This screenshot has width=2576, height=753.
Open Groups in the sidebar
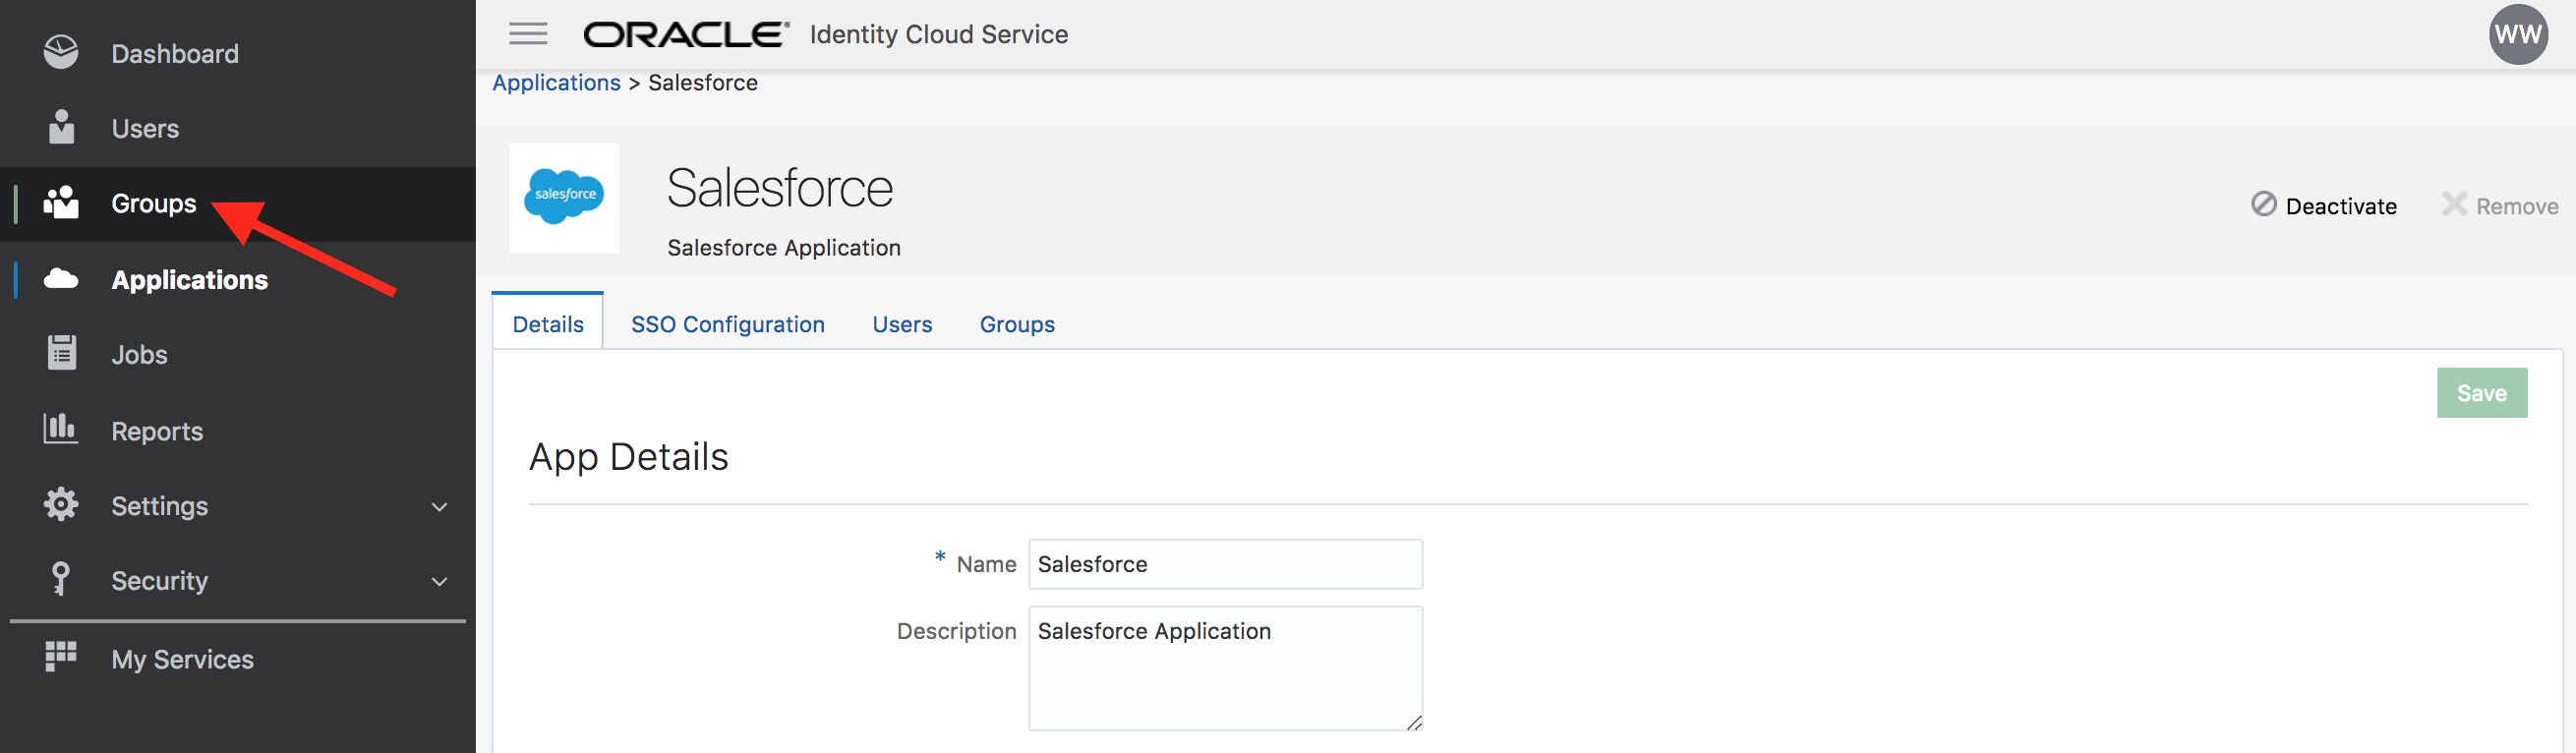pyautogui.click(x=154, y=204)
